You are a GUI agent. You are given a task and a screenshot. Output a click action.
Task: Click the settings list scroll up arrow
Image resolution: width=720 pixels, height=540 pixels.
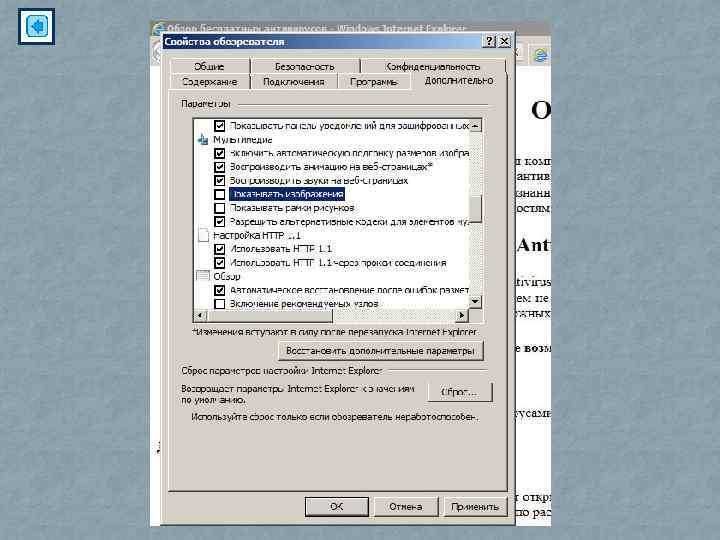(476, 125)
